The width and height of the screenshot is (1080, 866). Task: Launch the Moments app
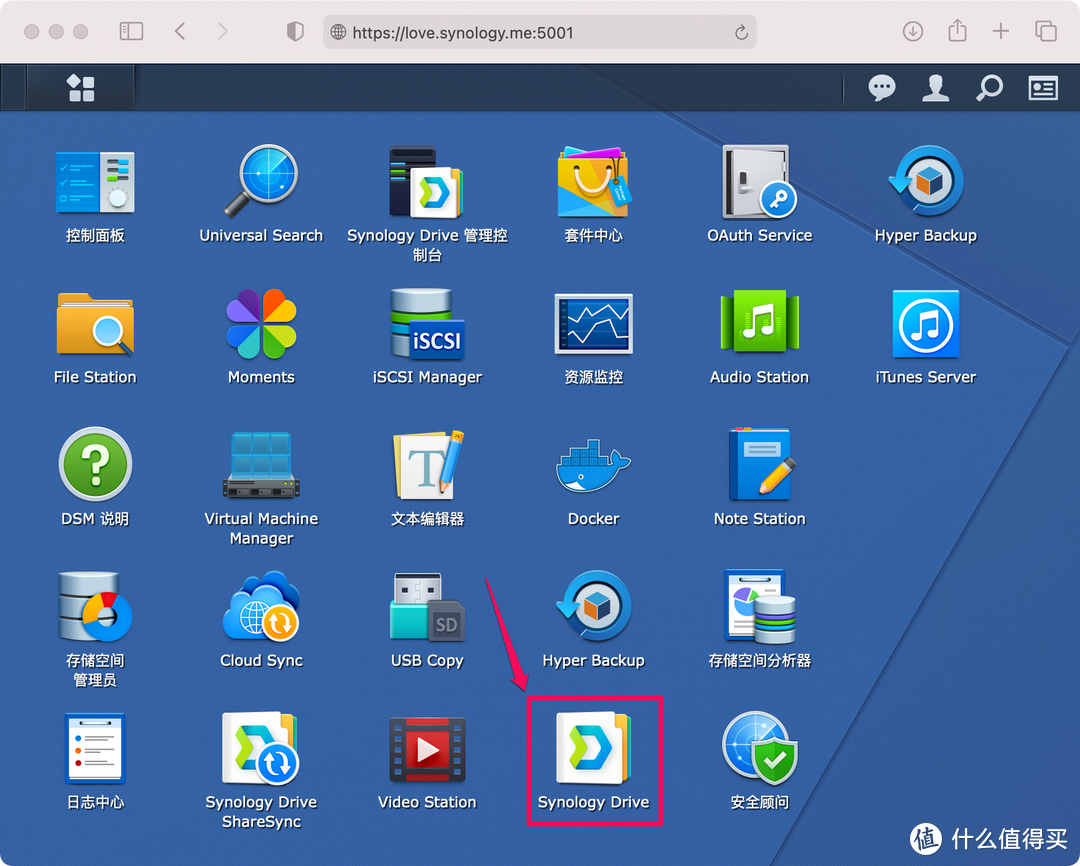tap(261, 324)
